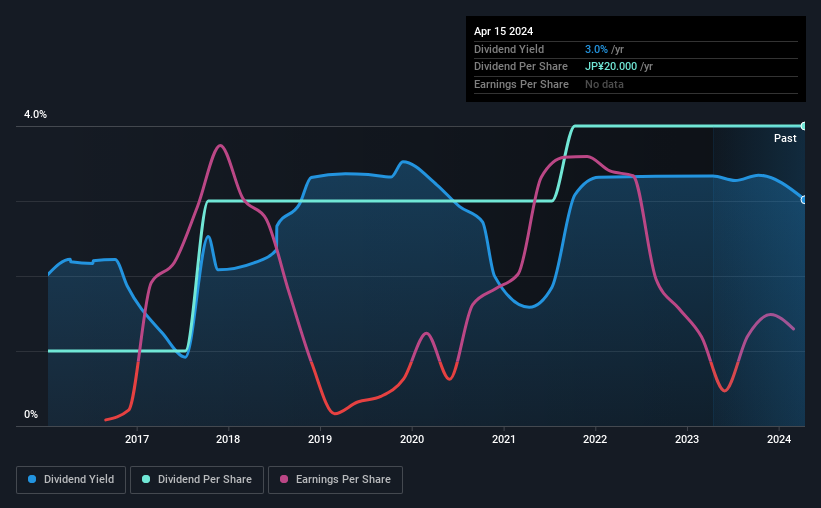The width and height of the screenshot is (821, 508).
Task: Click the 4.0% y-axis label
Action: pos(35,114)
